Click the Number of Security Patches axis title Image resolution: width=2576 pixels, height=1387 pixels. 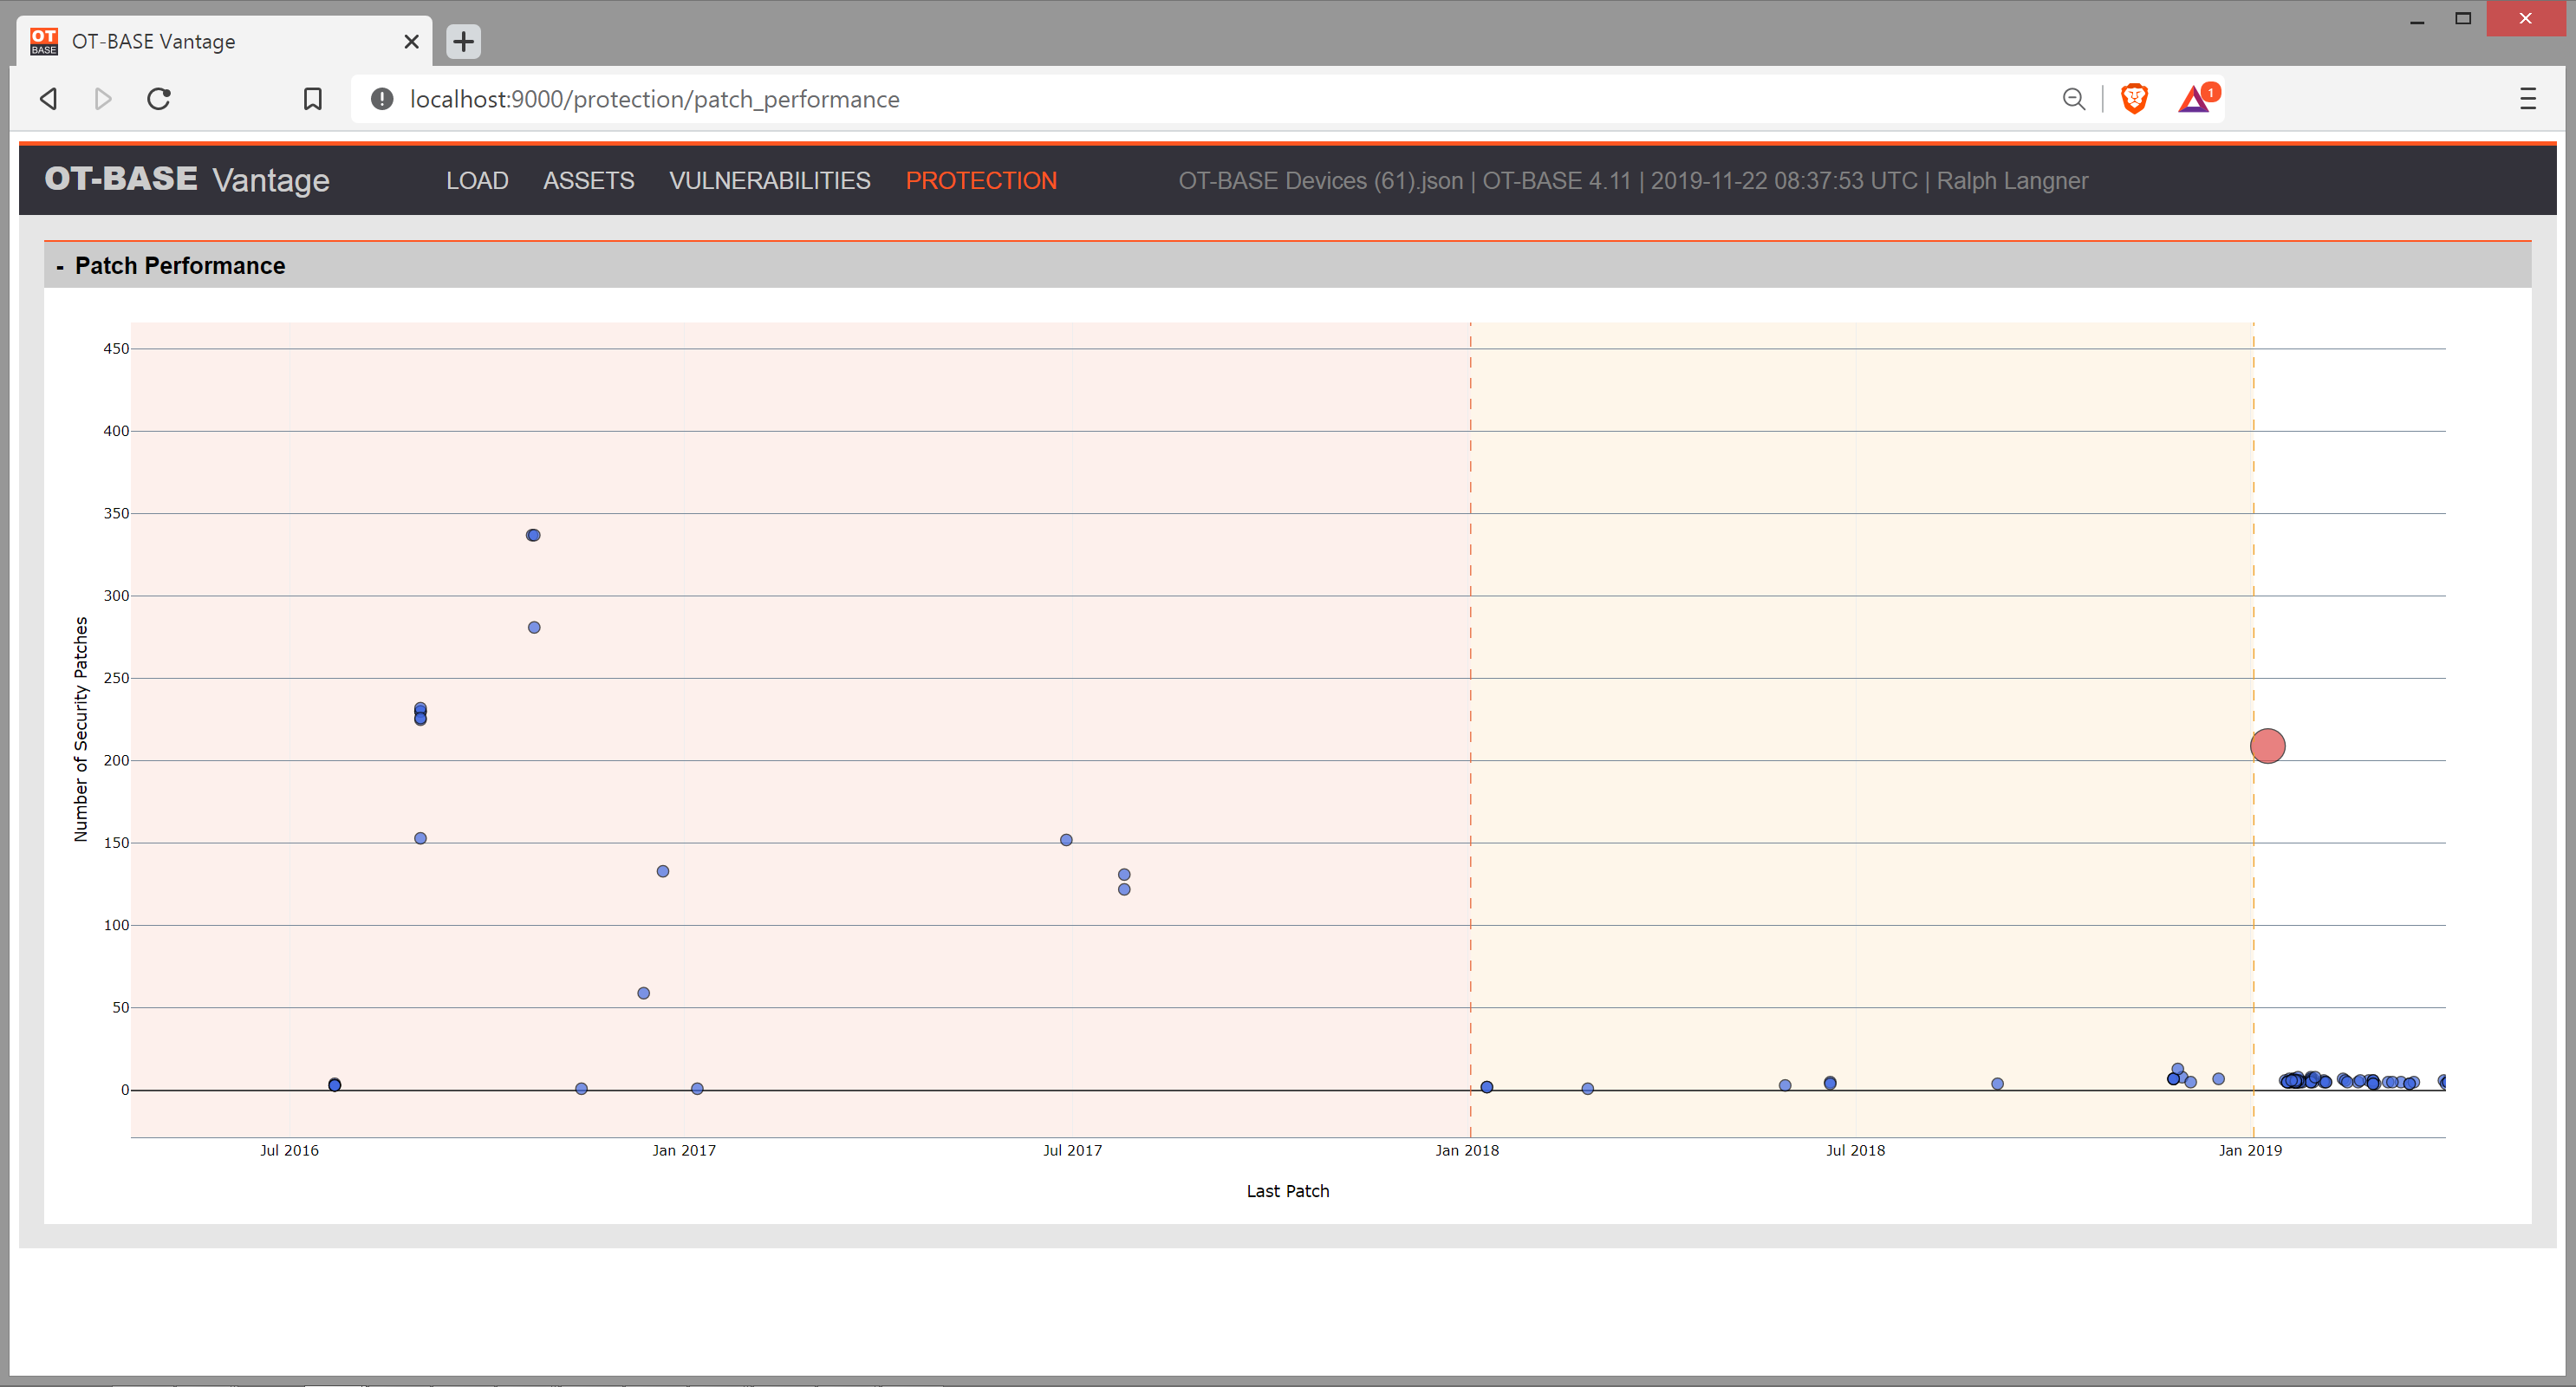pyautogui.click(x=81, y=729)
